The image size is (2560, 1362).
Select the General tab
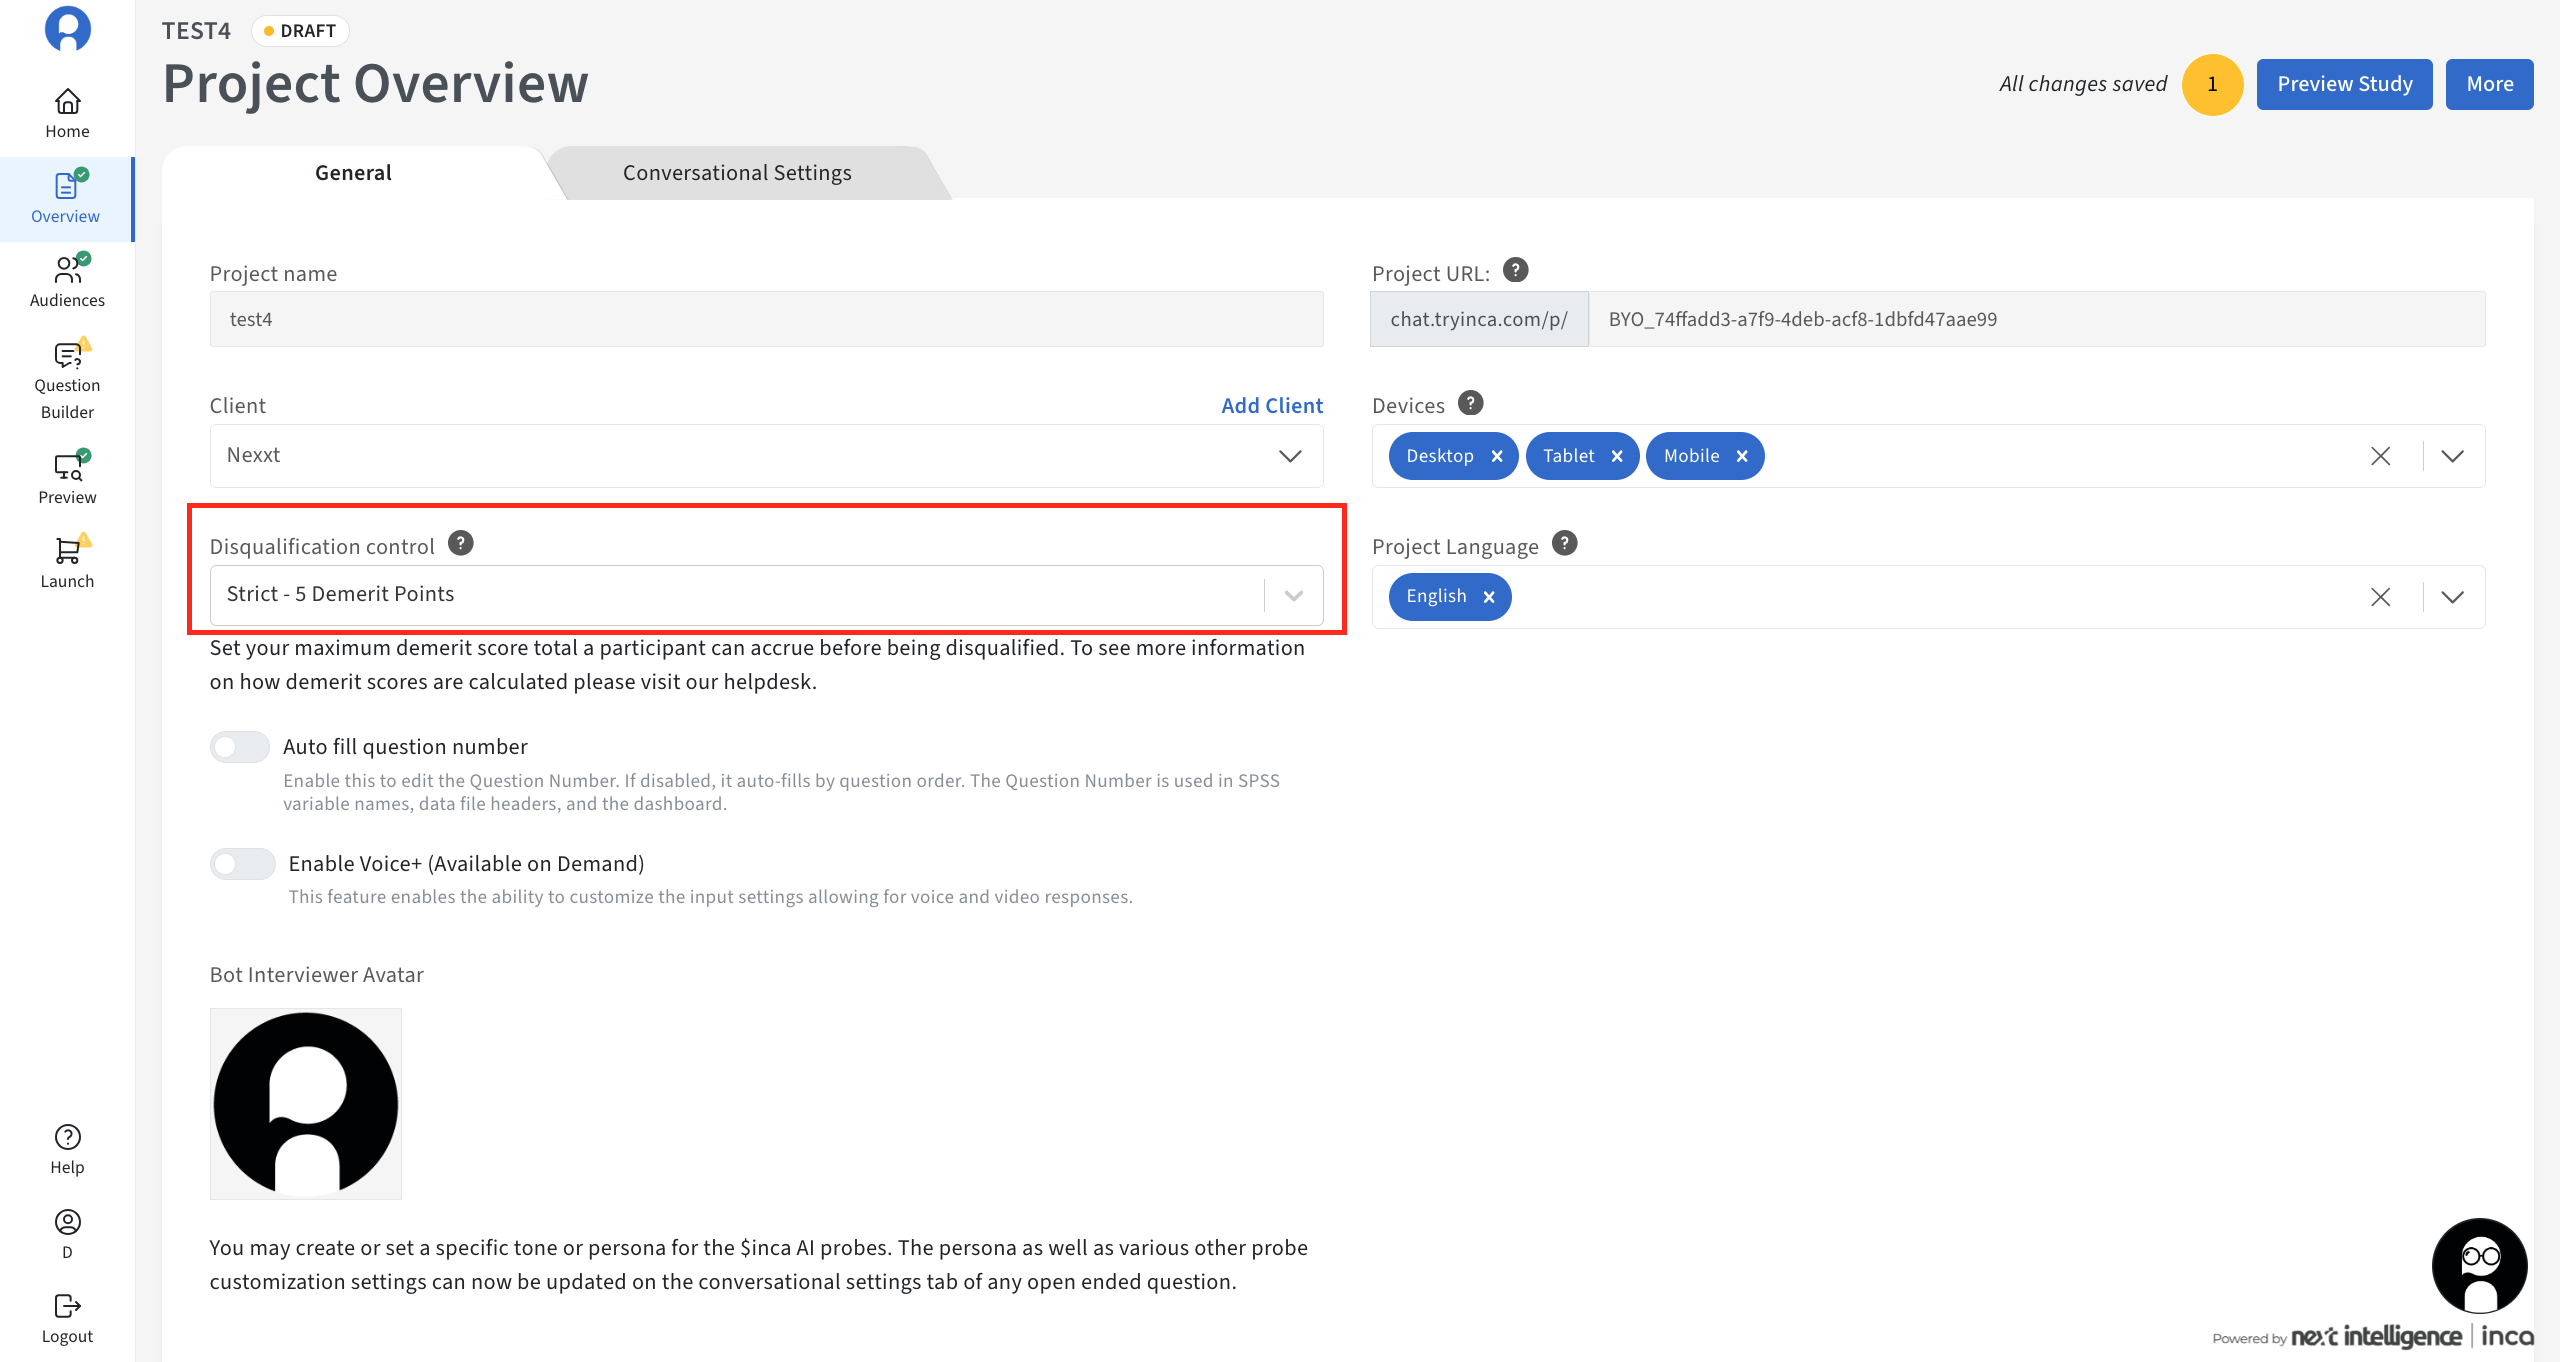353,173
